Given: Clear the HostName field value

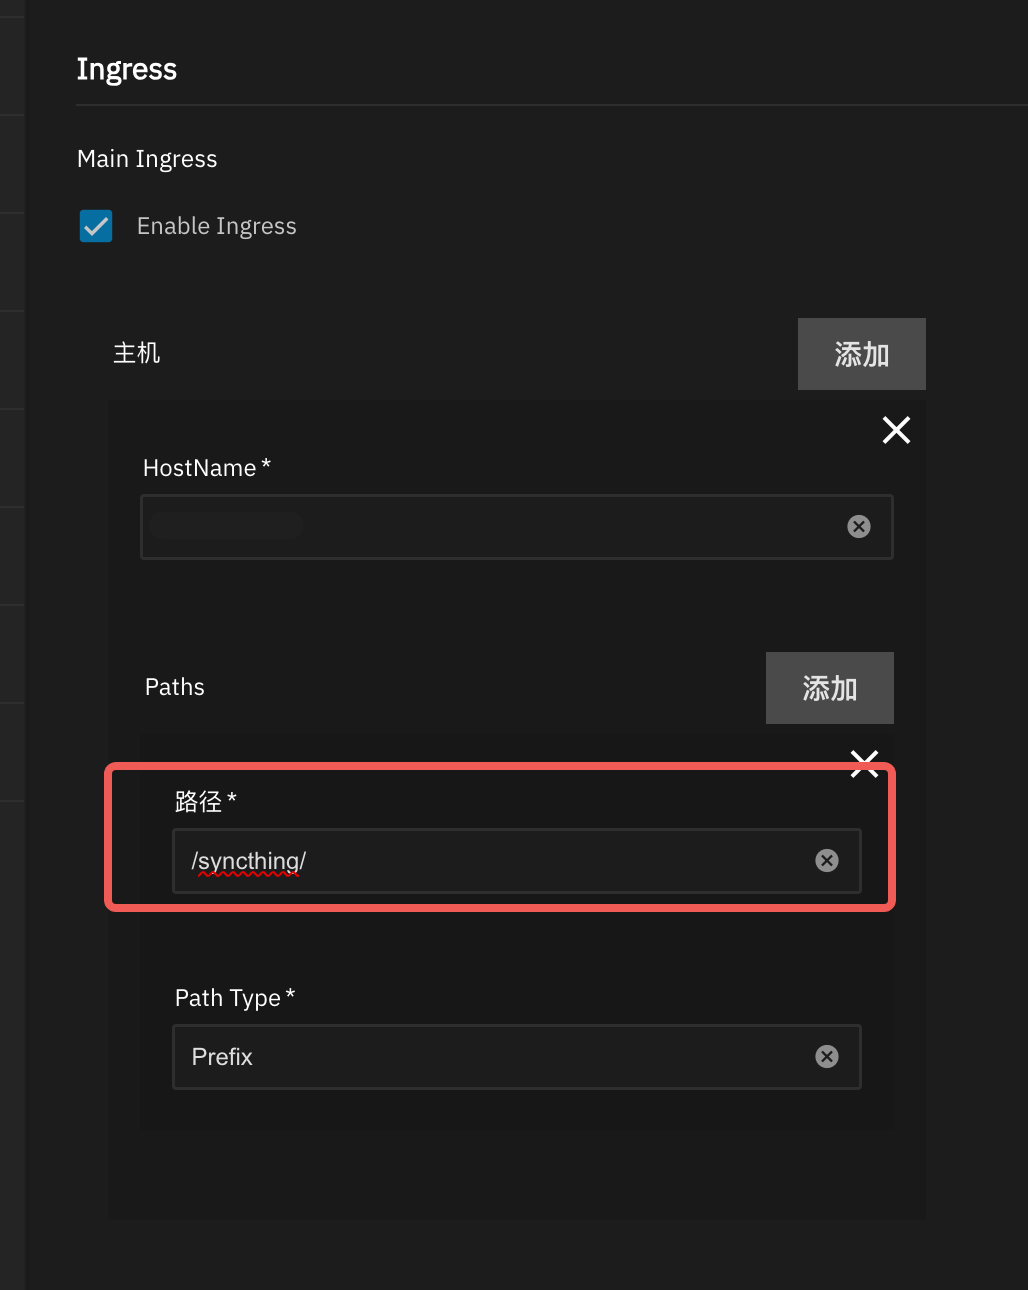Looking at the screenshot, I should (859, 527).
